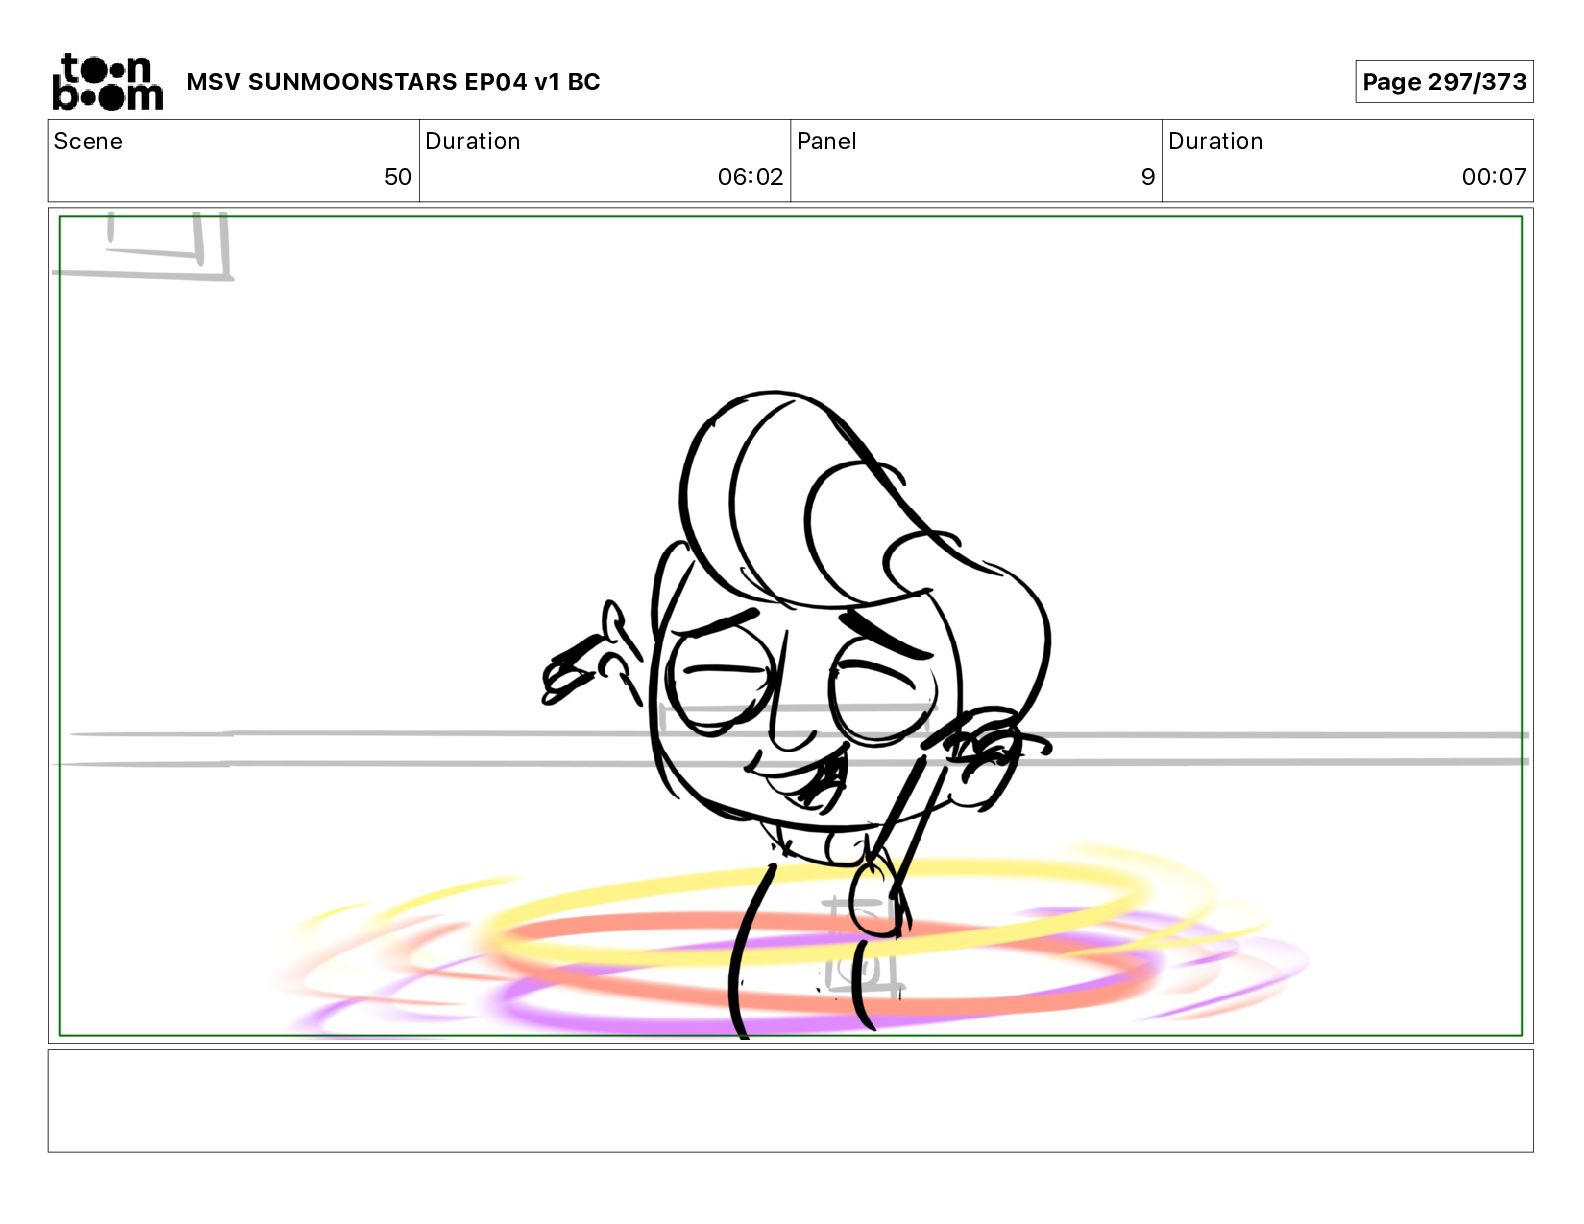Screen dimensions: 1584x1224
Task: Click the panel number value '9'
Action: coord(1147,177)
